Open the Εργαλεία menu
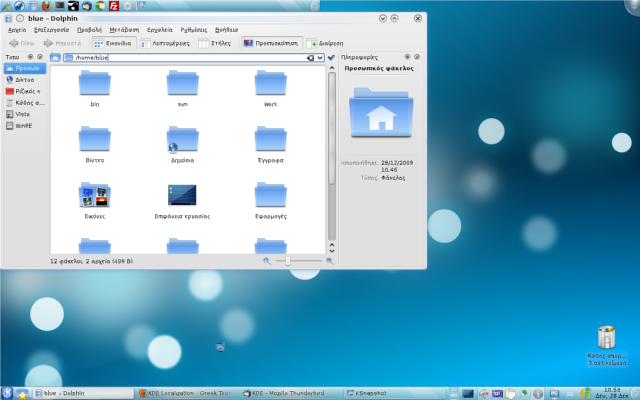The image size is (640, 400). click(160, 30)
